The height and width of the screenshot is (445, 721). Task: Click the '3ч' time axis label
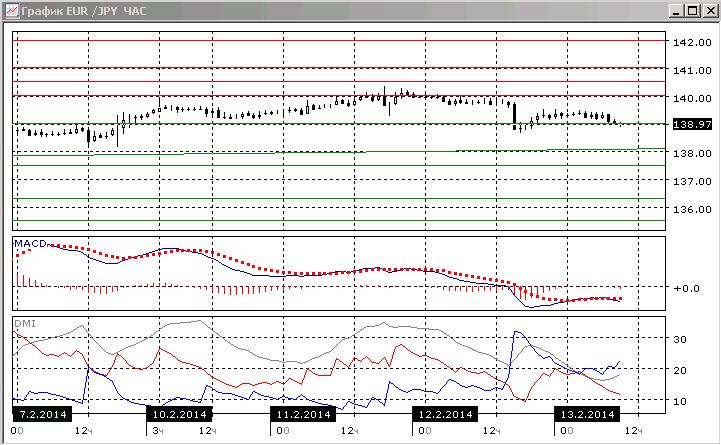click(158, 431)
